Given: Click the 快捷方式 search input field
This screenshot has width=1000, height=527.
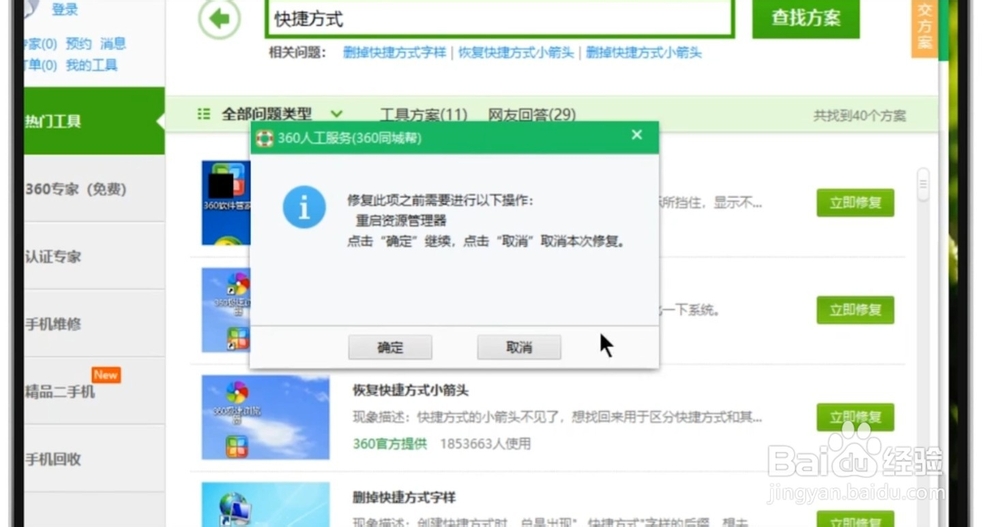Looking at the screenshot, I should pyautogui.click(x=499, y=19).
